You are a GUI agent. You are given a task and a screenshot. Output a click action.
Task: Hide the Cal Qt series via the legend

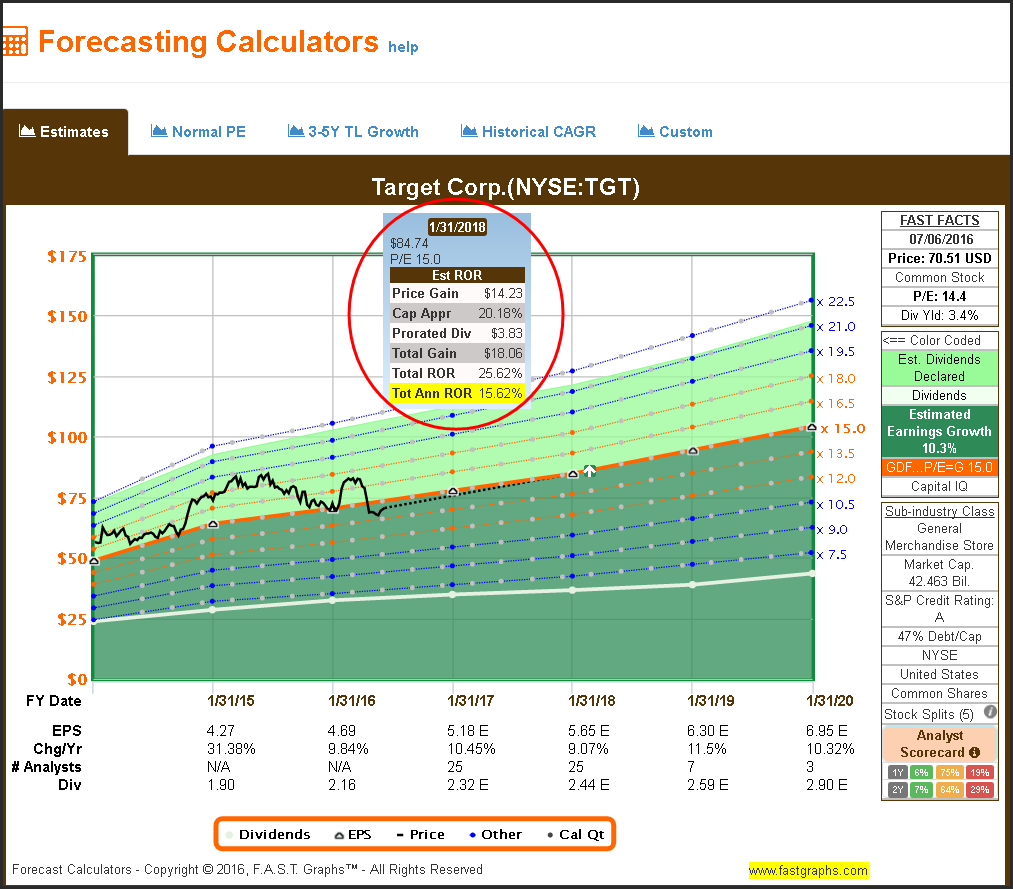[576, 834]
